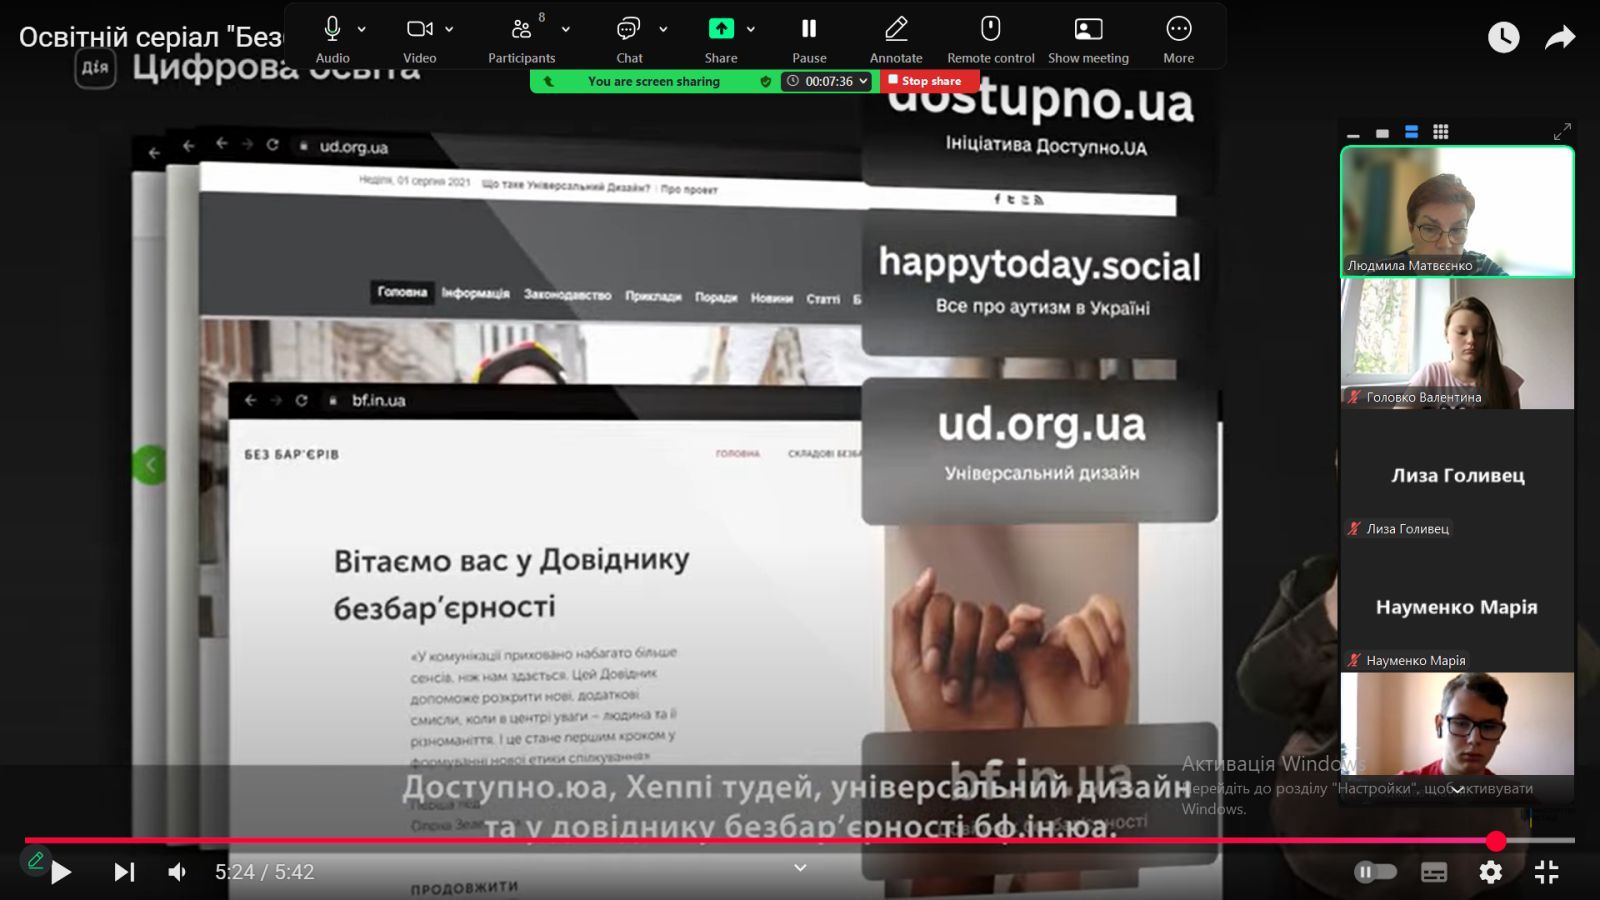1600x900 pixels.
Task: Expand participant panel with diagonal arrows icon
Action: (x=1562, y=131)
